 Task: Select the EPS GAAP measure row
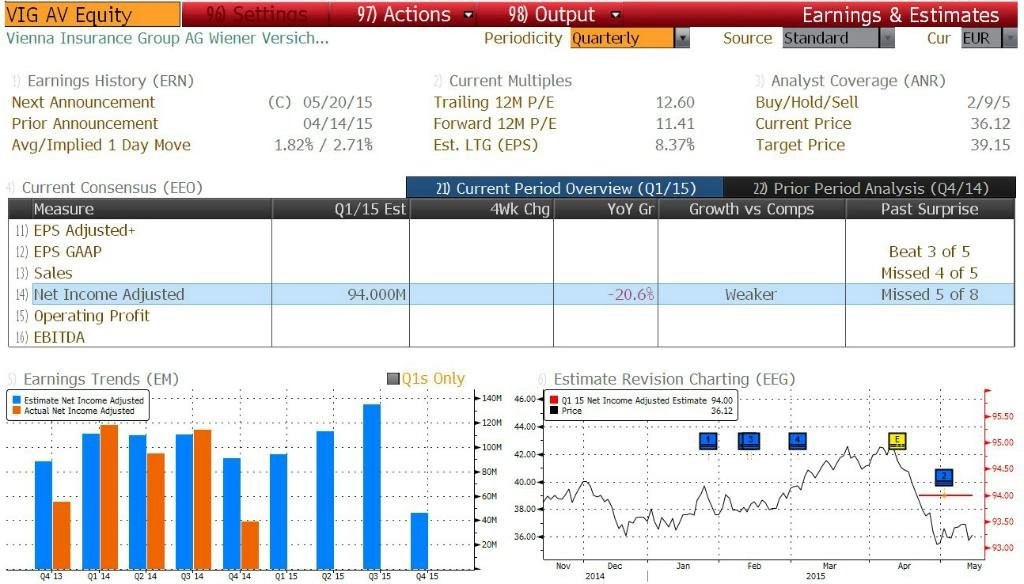512,251
